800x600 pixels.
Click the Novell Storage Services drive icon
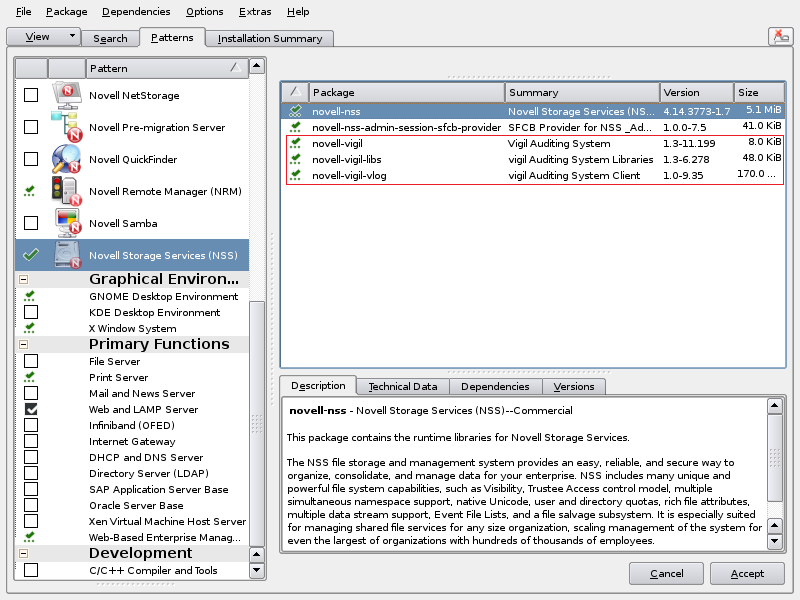[67, 255]
